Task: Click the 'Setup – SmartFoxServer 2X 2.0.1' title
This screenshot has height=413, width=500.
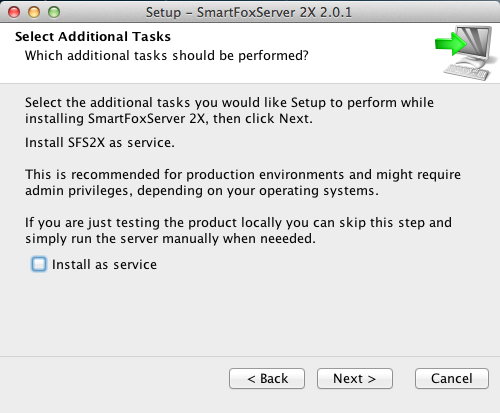Action: [x=249, y=12]
